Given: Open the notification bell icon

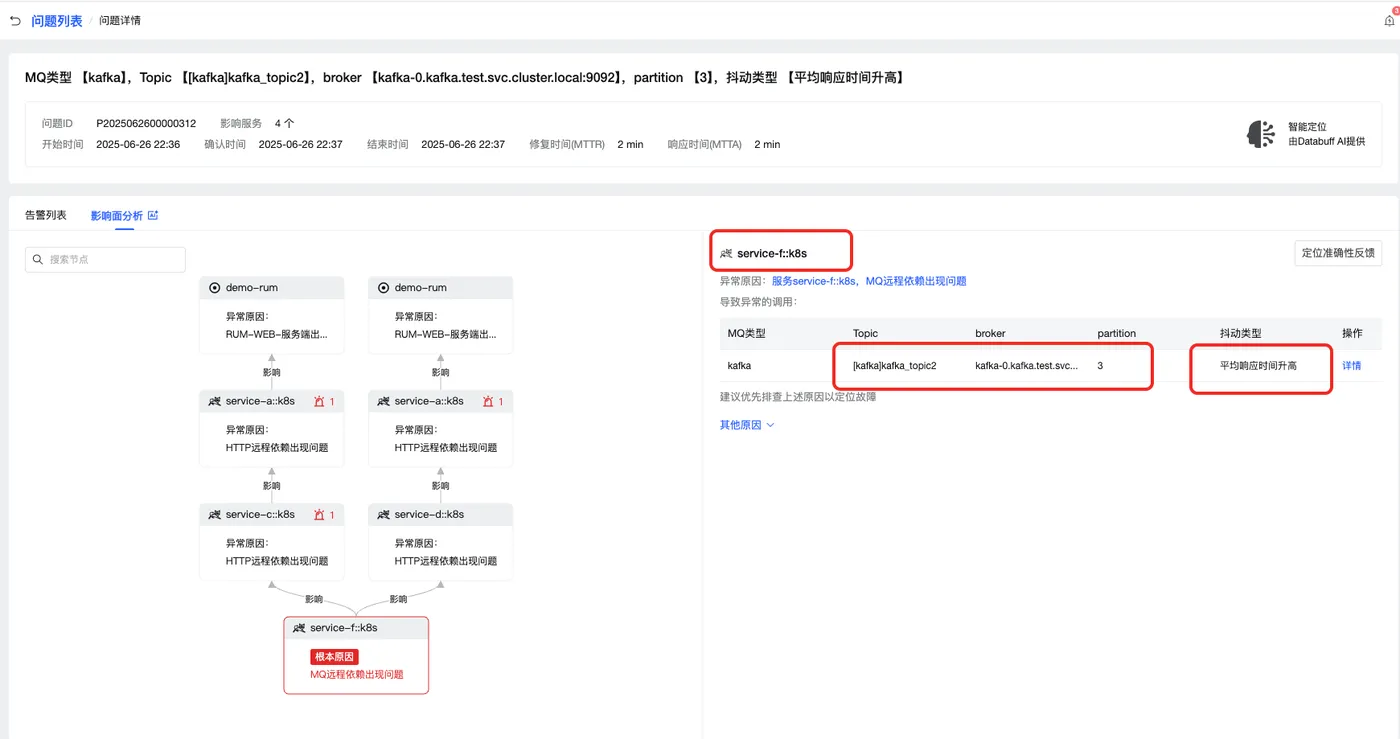Looking at the screenshot, I should pyautogui.click(x=1389, y=20).
